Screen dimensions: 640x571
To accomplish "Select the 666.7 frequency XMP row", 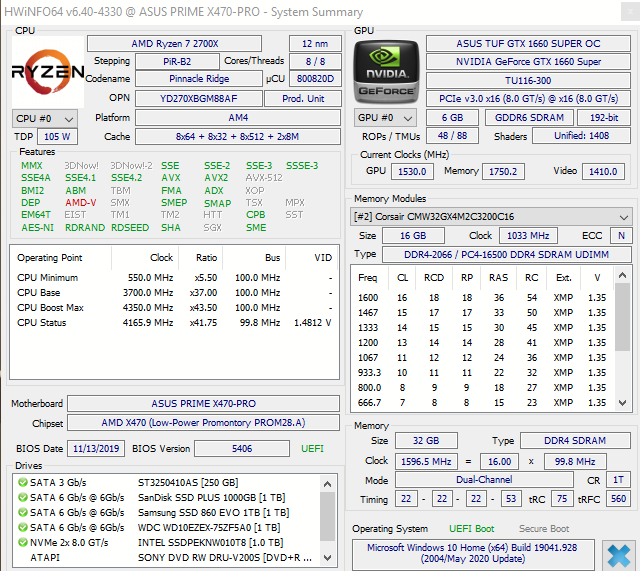I will [x=483, y=403].
